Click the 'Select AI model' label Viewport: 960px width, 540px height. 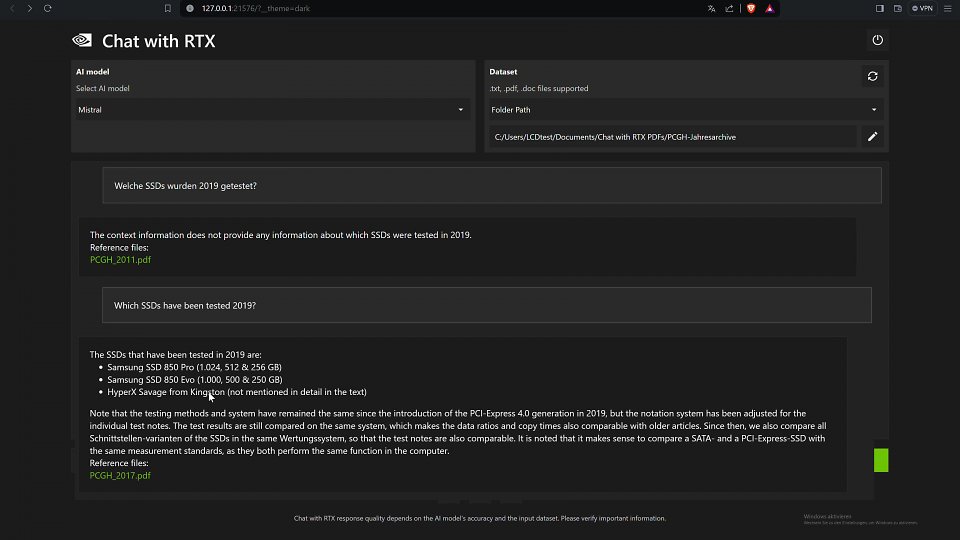(x=102, y=88)
